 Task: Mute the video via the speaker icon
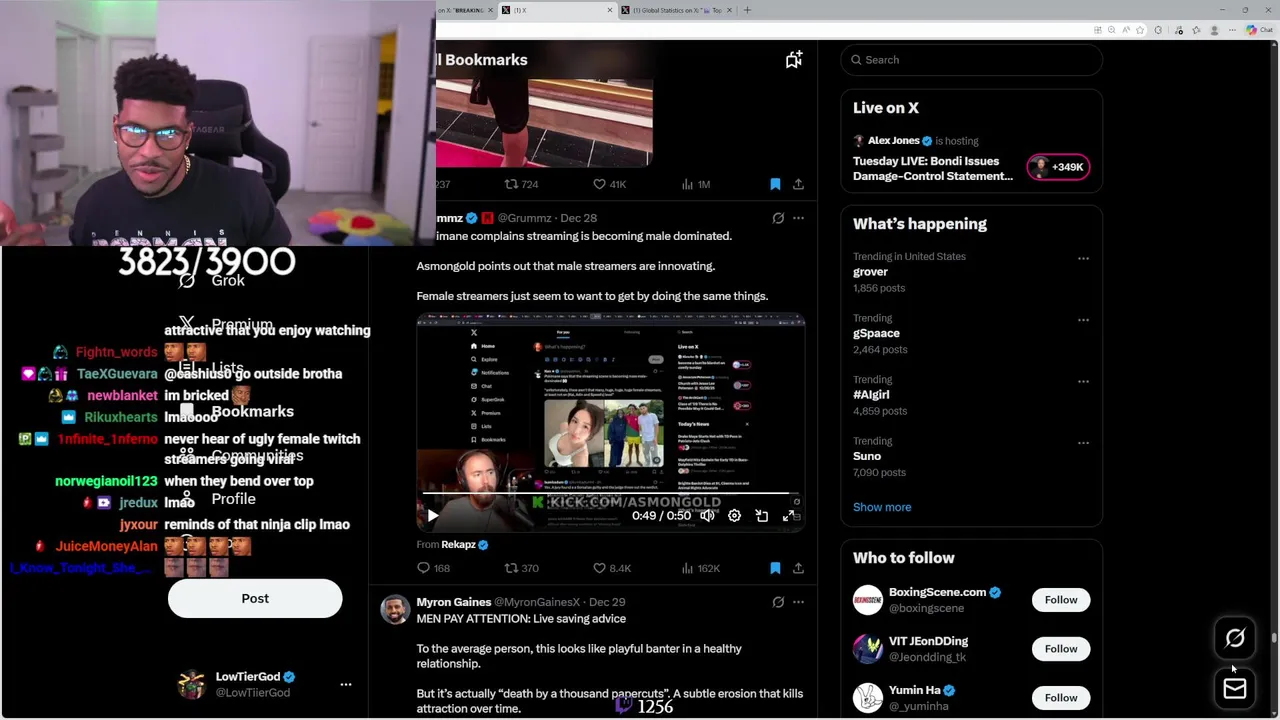[x=707, y=516]
